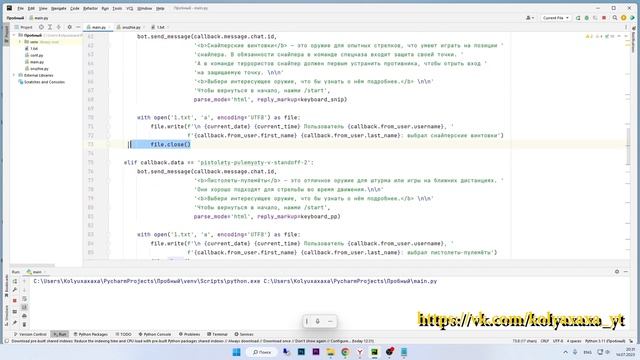Click the UTF-8 encoding status entry
This screenshot has height=360, width=640.
(x=558, y=341)
